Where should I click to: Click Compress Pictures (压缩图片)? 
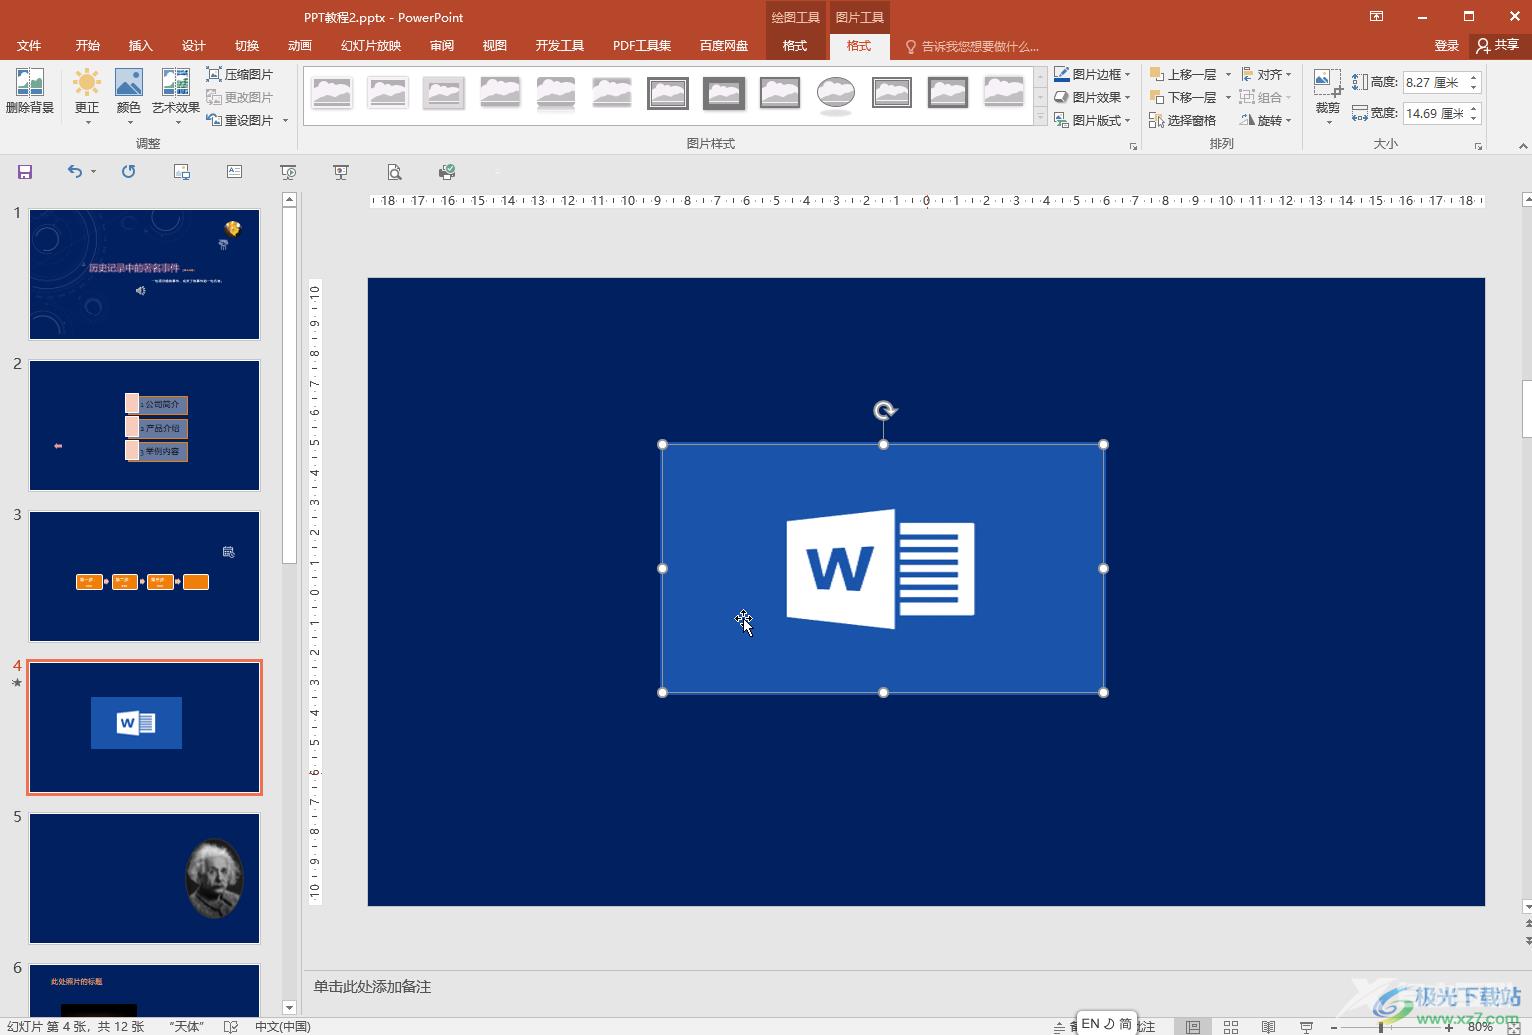239,74
